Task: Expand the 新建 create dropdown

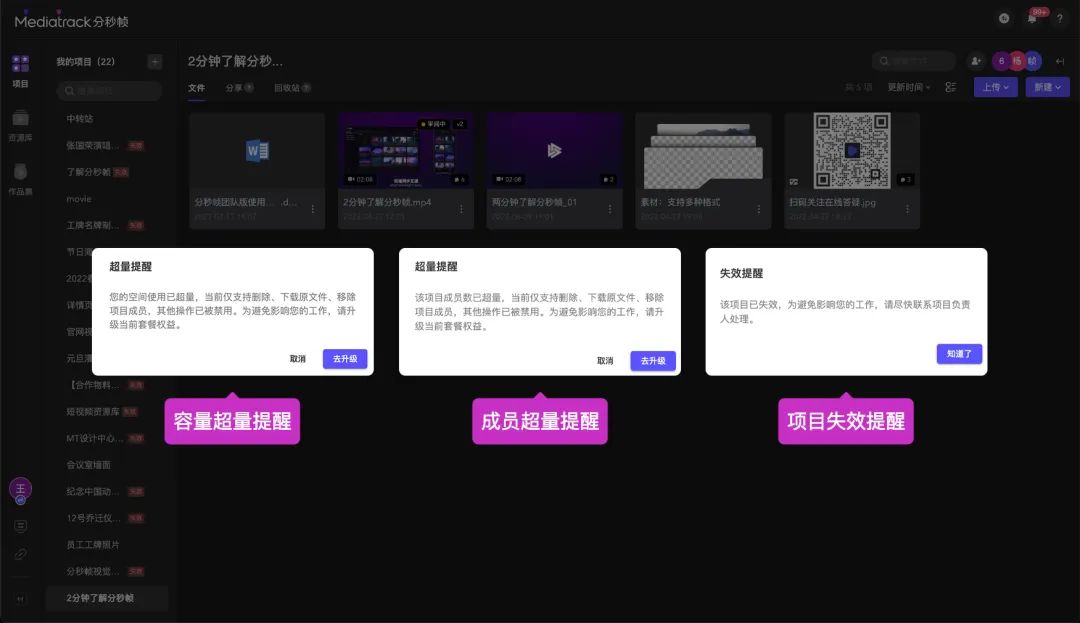Action: 1047,88
